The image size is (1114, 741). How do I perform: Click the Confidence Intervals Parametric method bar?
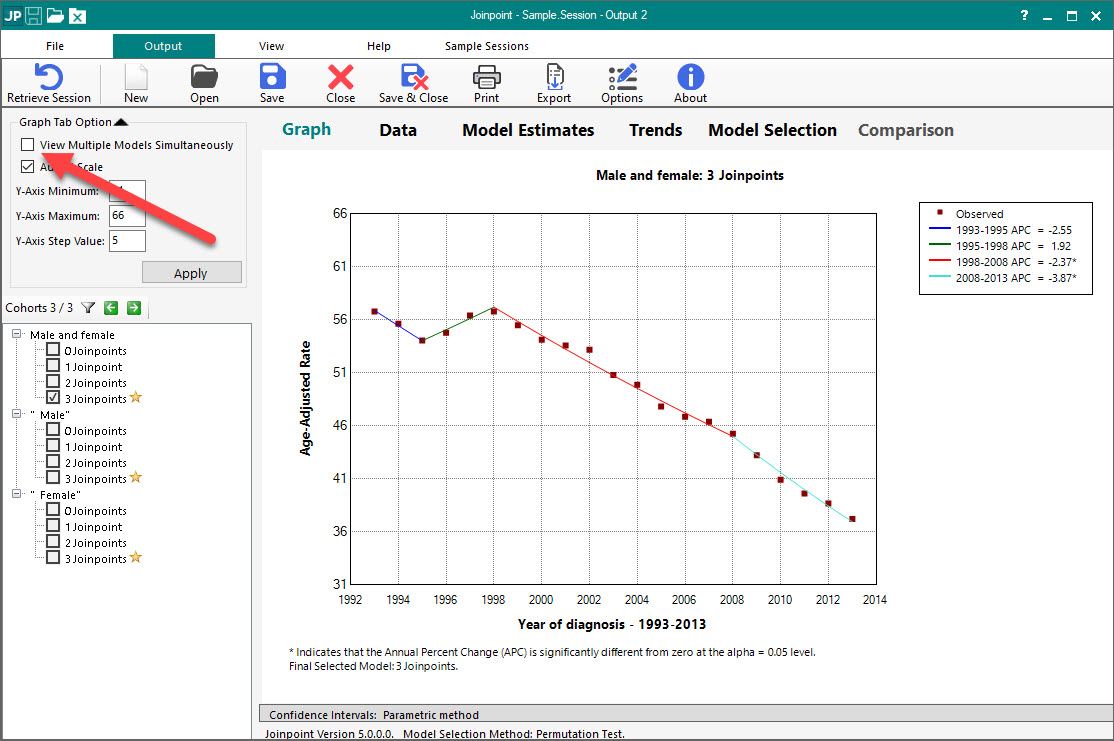point(686,715)
